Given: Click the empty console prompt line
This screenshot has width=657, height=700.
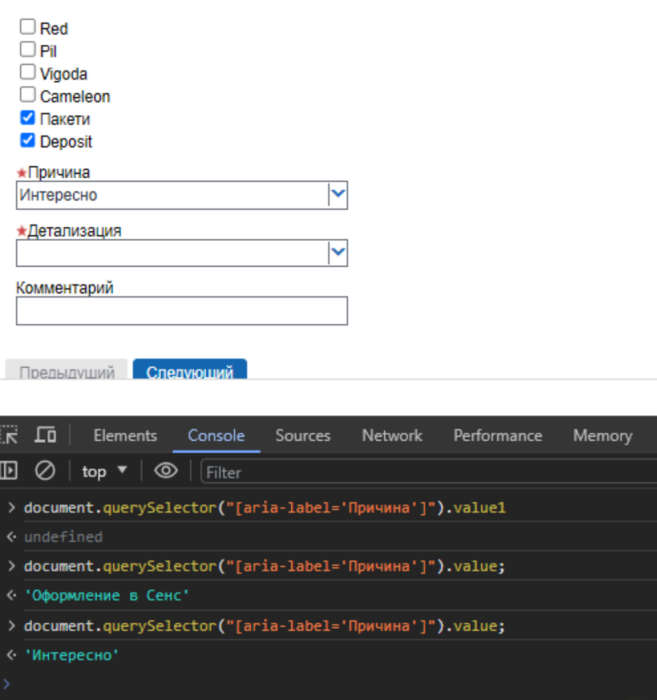Looking at the screenshot, I should click(x=328, y=683).
